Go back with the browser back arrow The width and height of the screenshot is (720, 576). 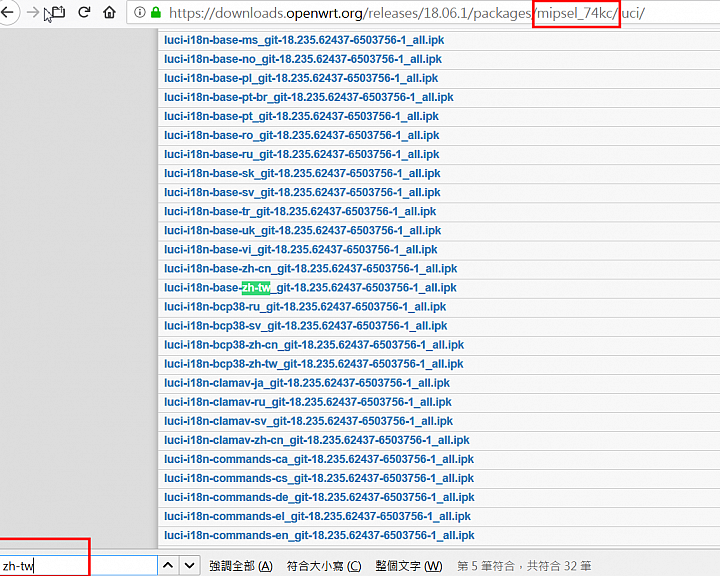click(x=7, y=12)
